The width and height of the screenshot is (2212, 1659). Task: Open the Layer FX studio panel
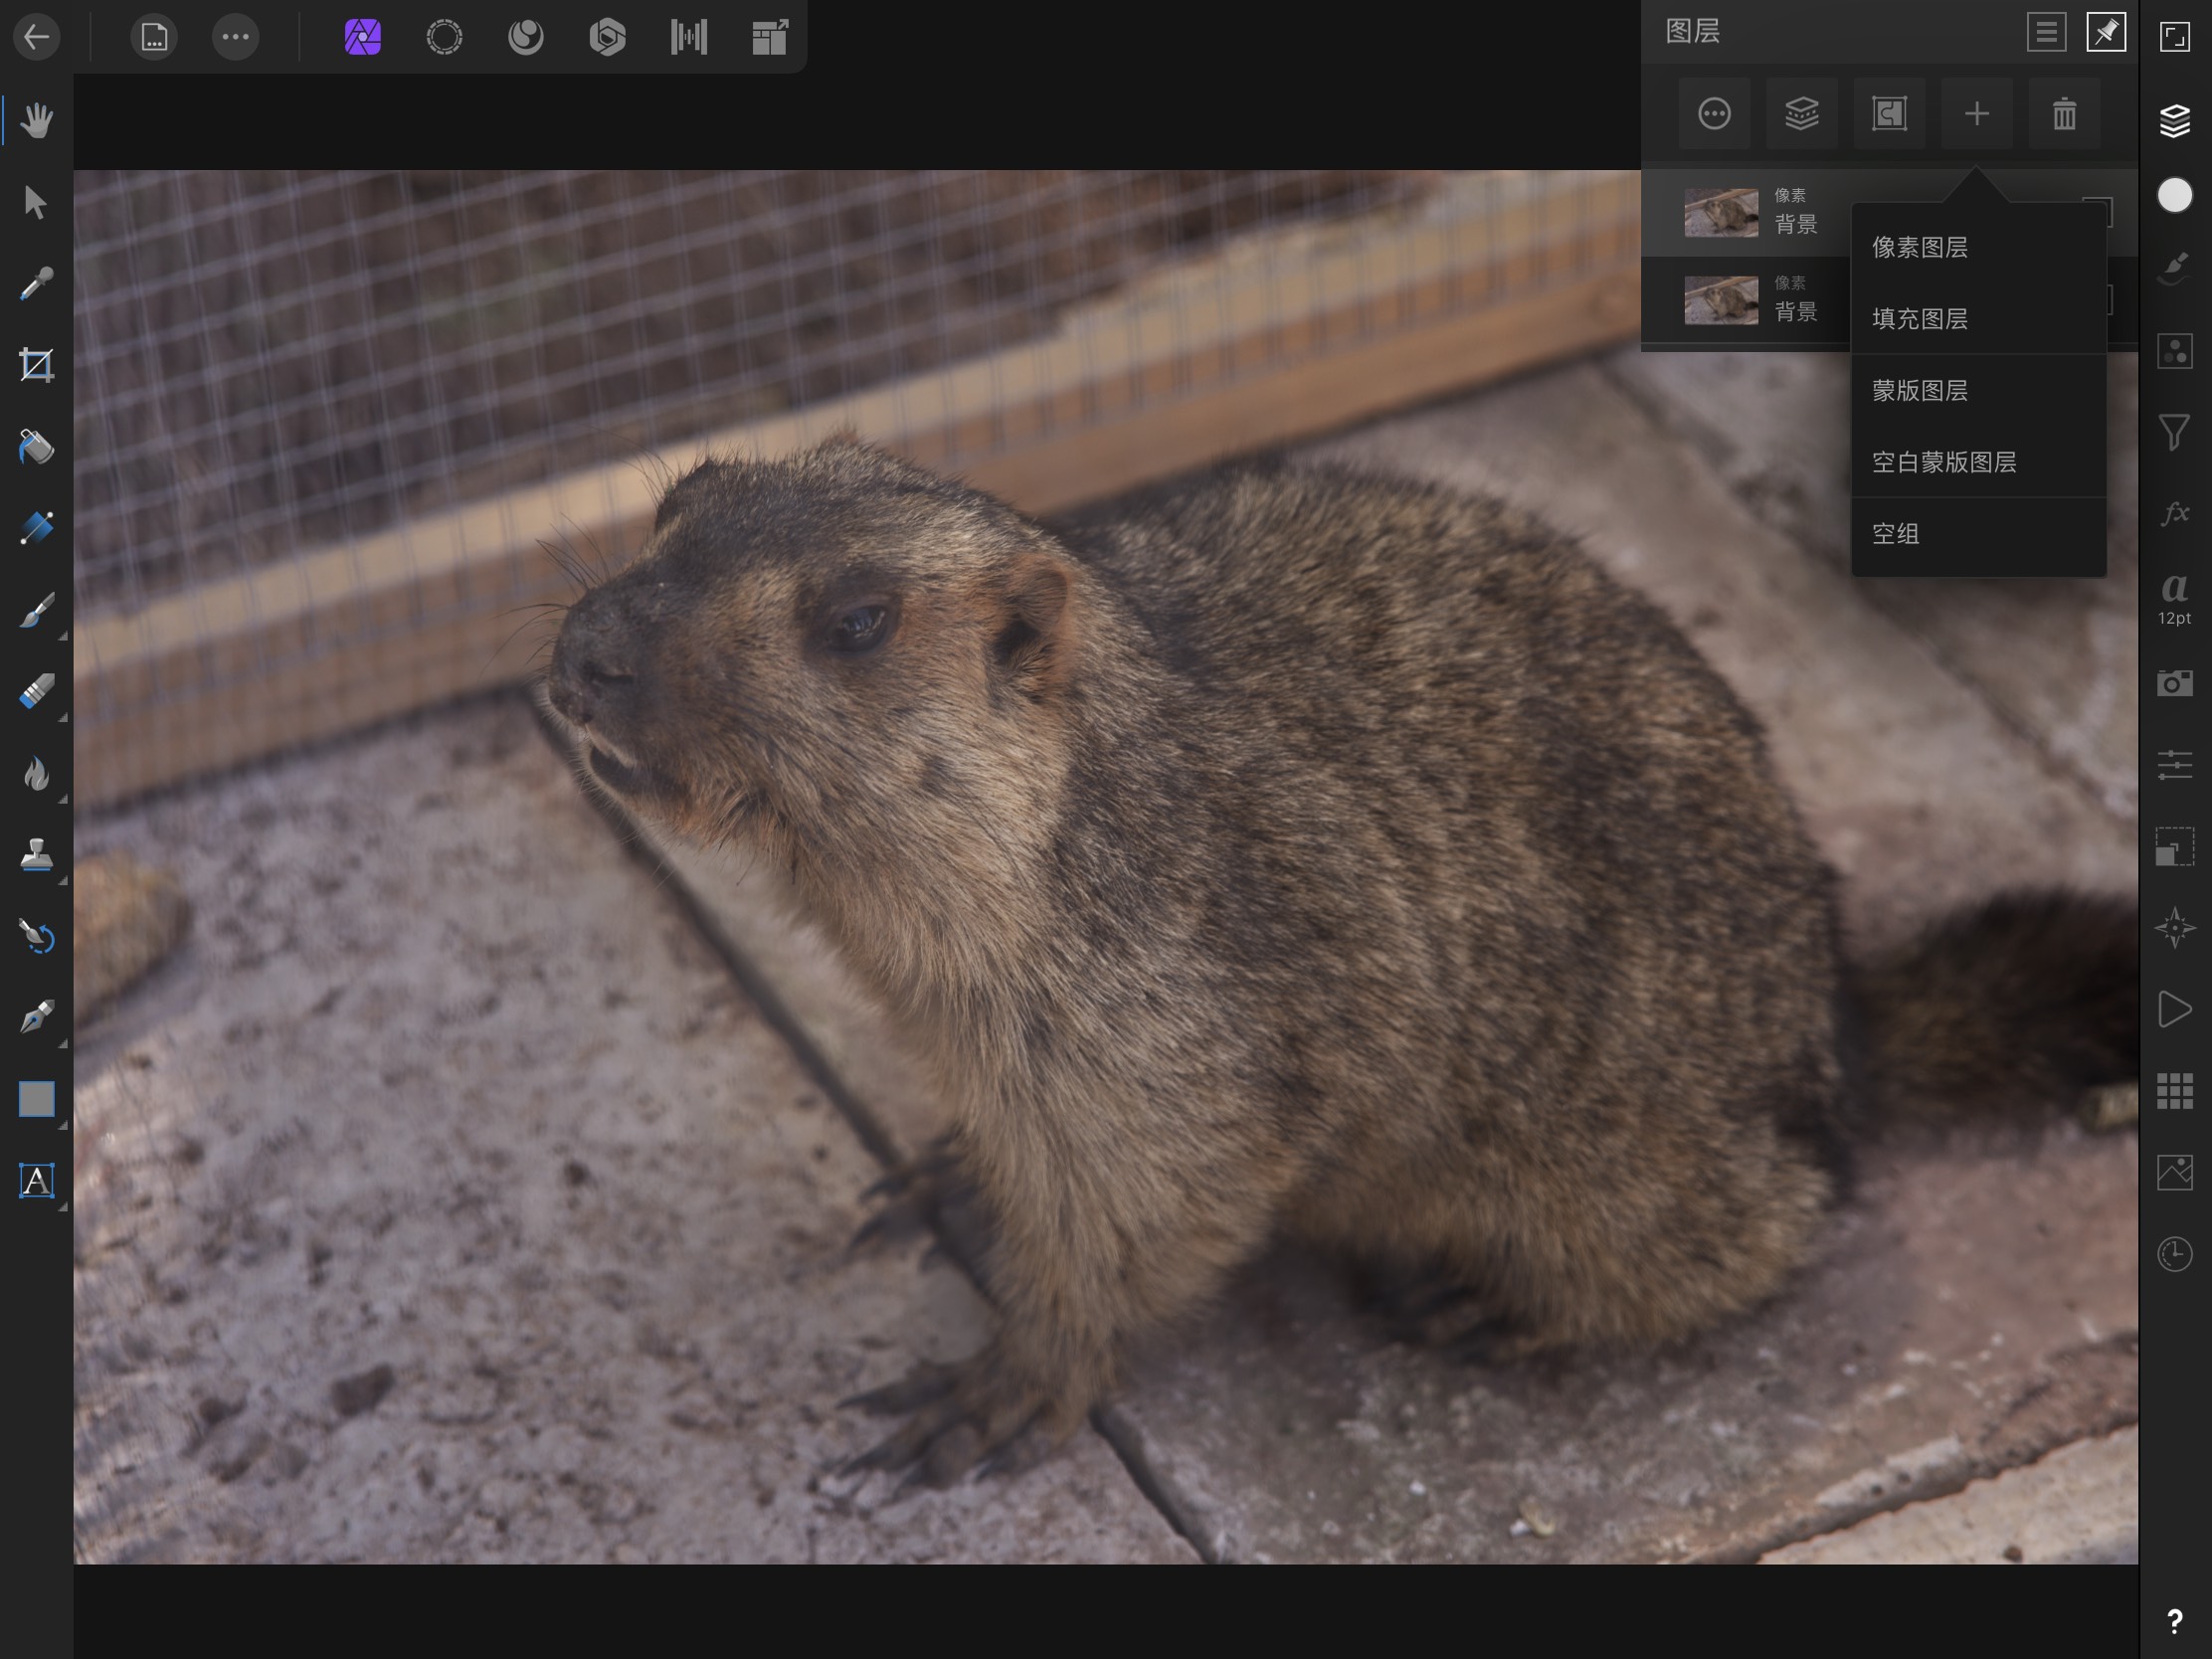click(2175, 516)
